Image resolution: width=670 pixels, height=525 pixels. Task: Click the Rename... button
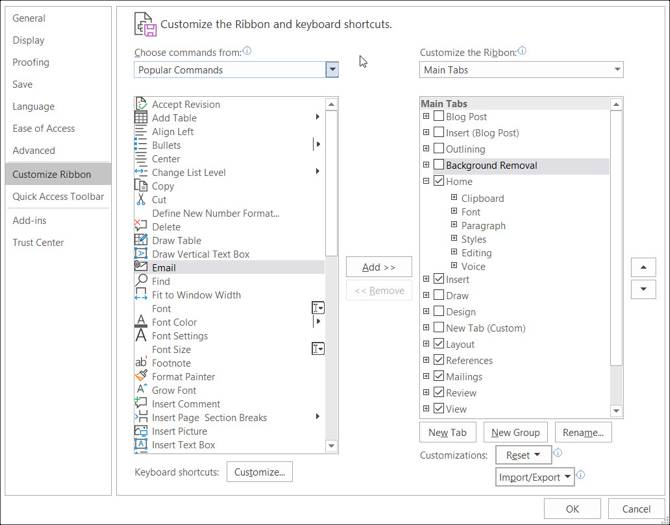point(583,432)
